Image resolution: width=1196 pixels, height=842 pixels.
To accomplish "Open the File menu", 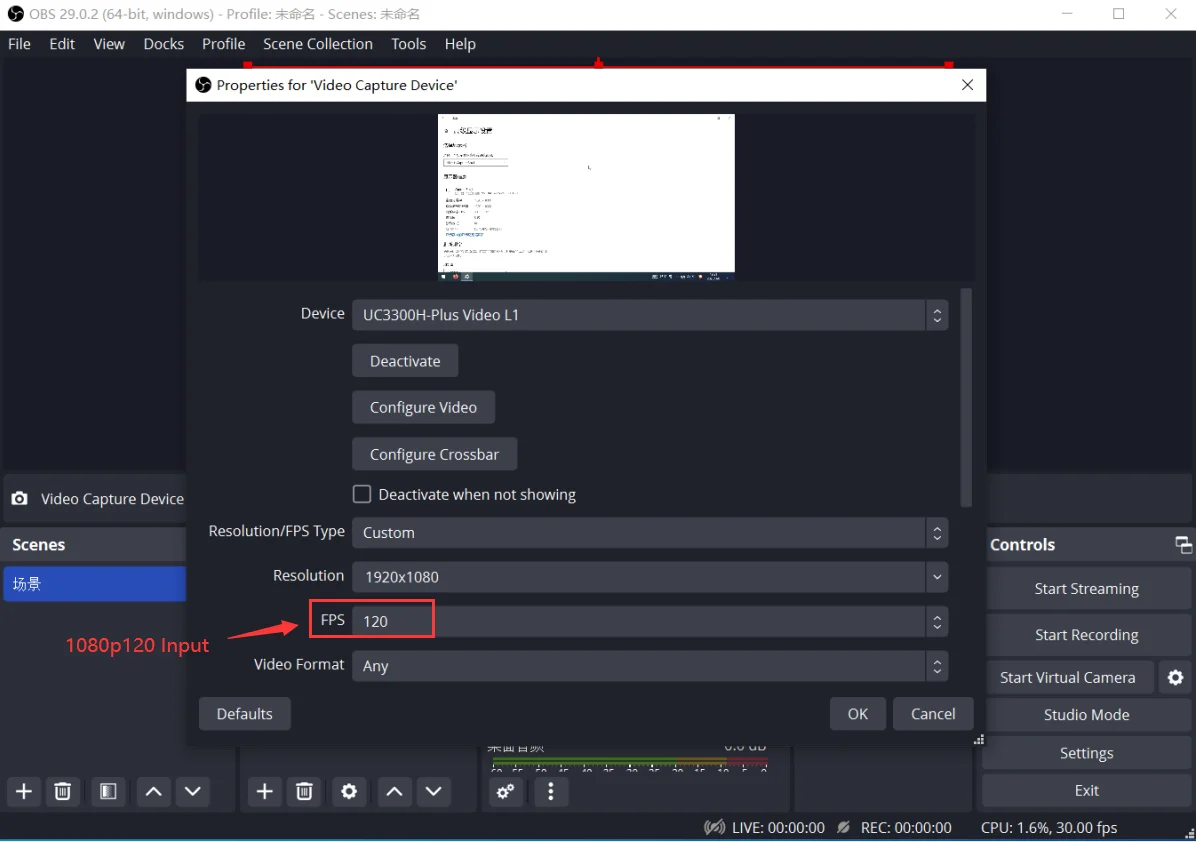I will coord(19,43).
